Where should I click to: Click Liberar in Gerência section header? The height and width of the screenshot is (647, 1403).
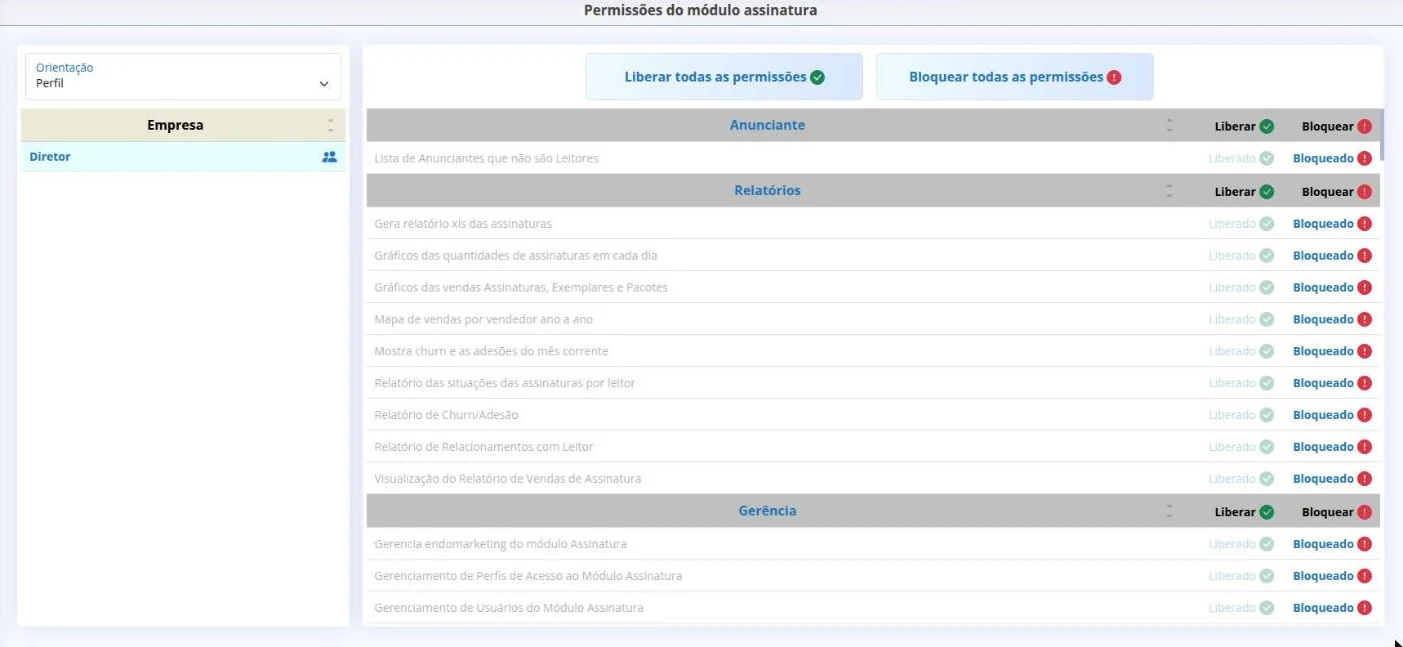[1244, 512]
